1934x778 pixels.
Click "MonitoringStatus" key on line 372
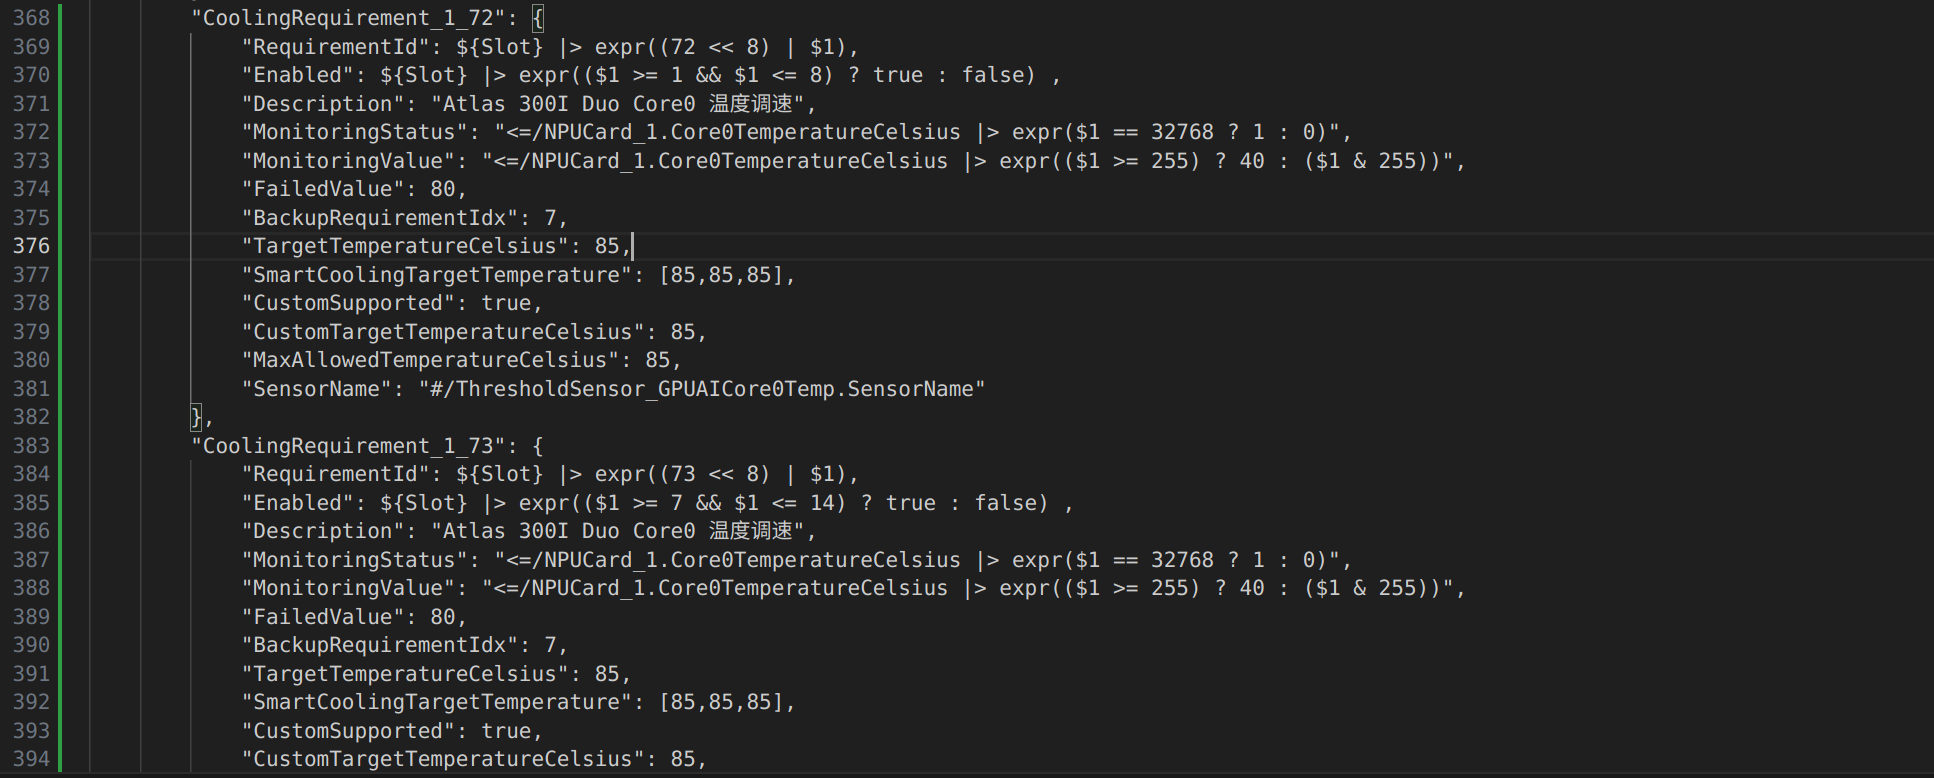354,132
